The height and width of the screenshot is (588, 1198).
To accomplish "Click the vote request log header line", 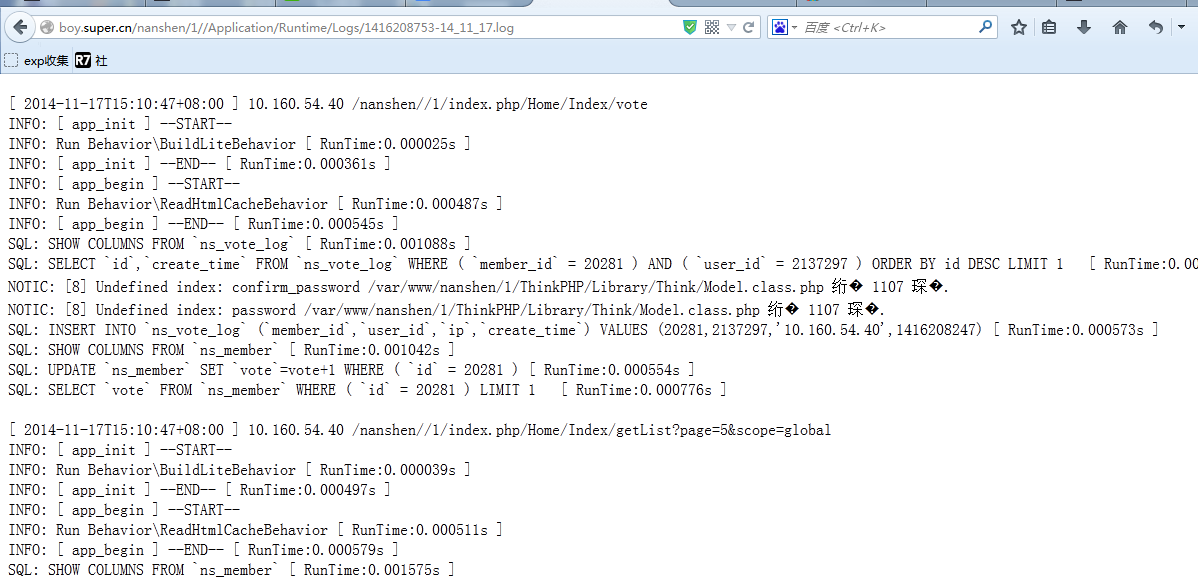I will coord(329,104).
